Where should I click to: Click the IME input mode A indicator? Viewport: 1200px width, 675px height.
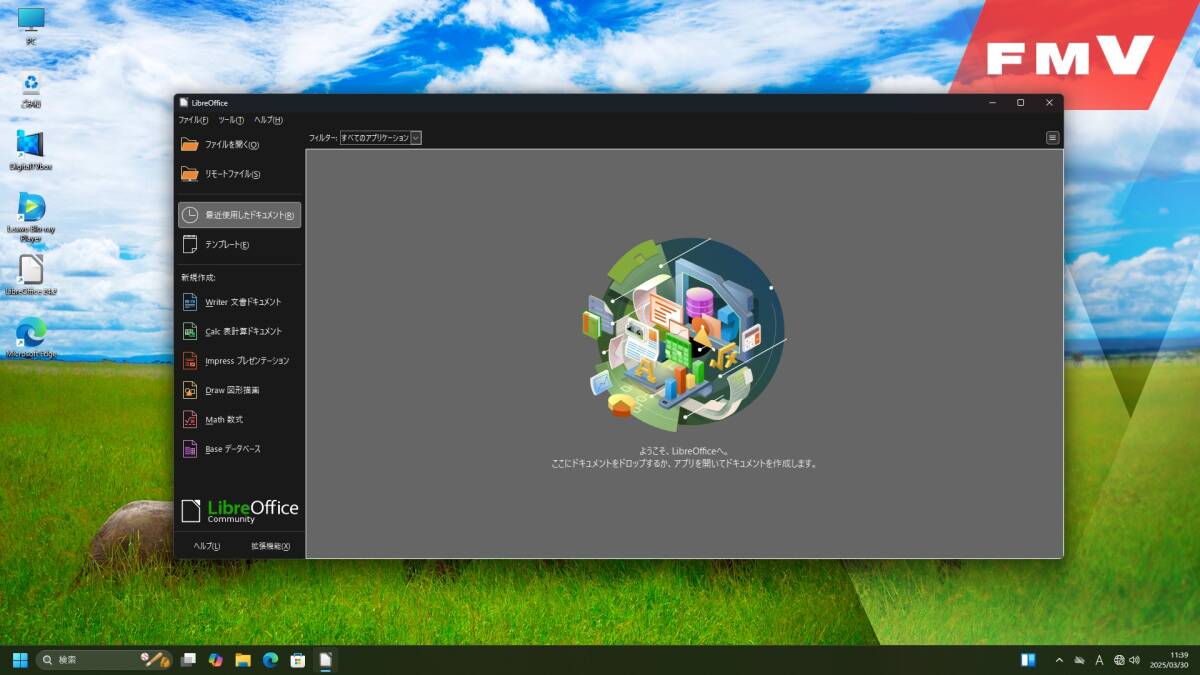coord(1099,660)
